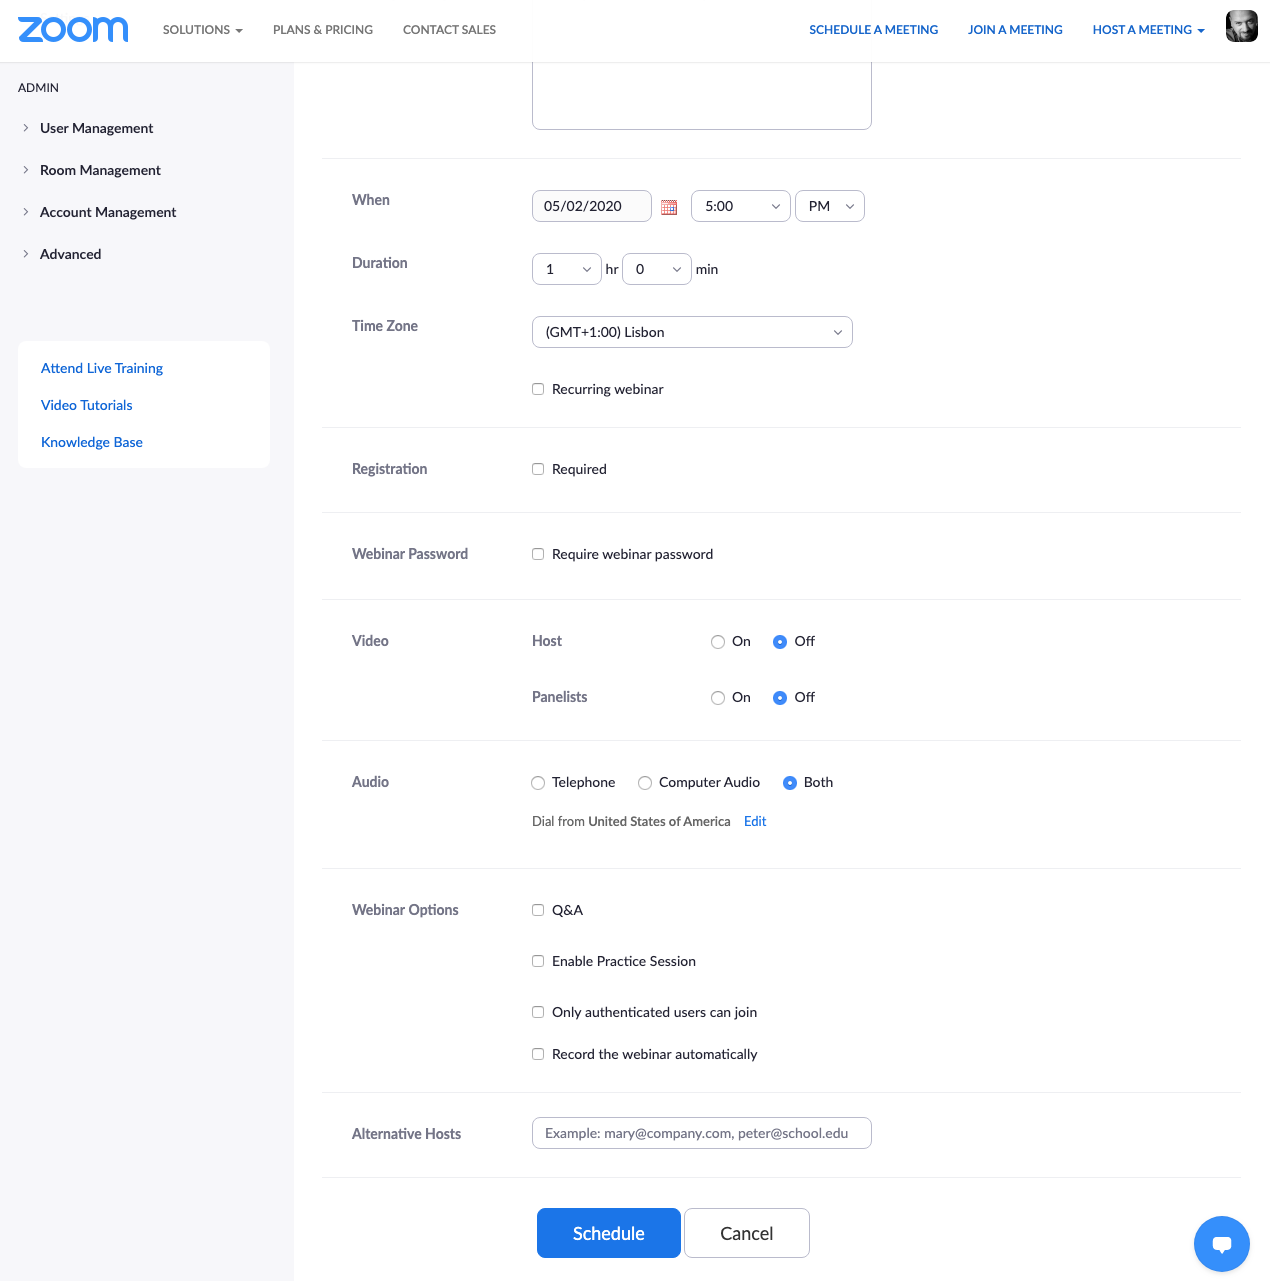The height and width of the screenshot is (1281, 1270).
Task: Open the duration minutes dropdown
Action: (657, 269)
